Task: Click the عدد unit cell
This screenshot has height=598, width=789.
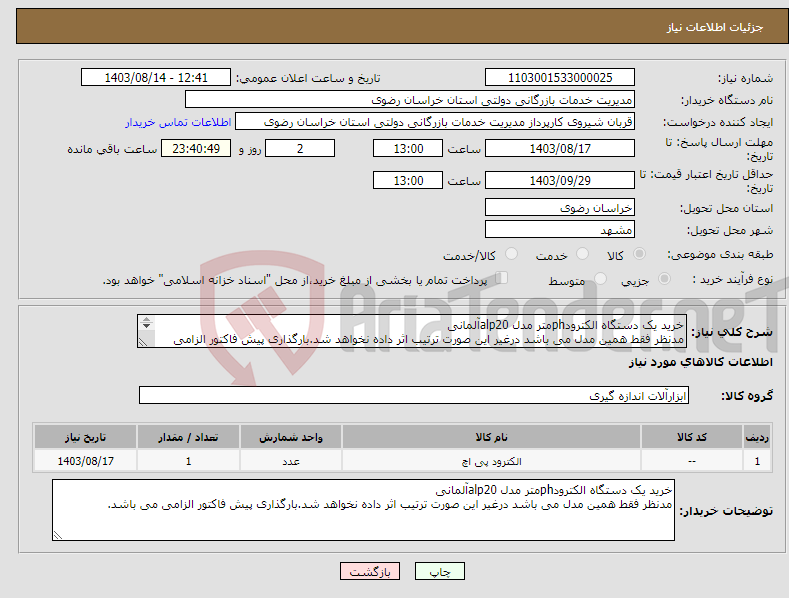Action: pyautogui.click(x=291, y=461)
